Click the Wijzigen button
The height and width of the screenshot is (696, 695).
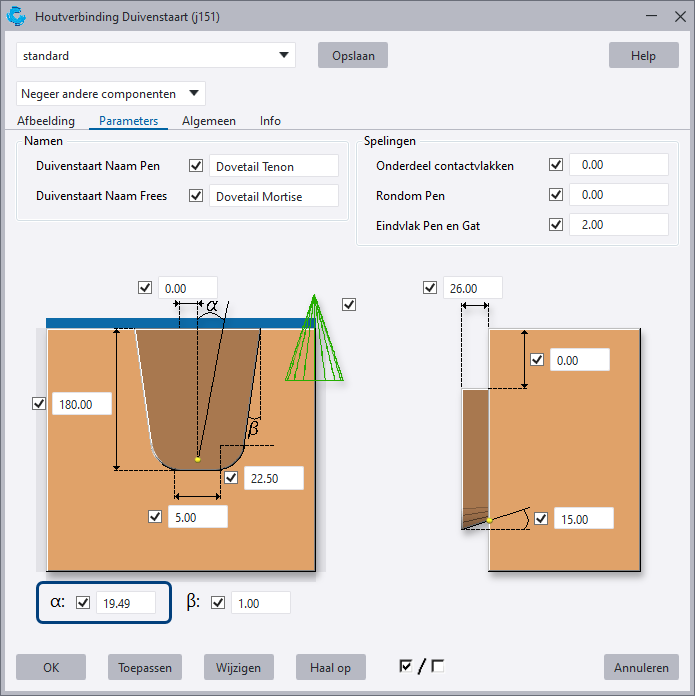(238, 667)
